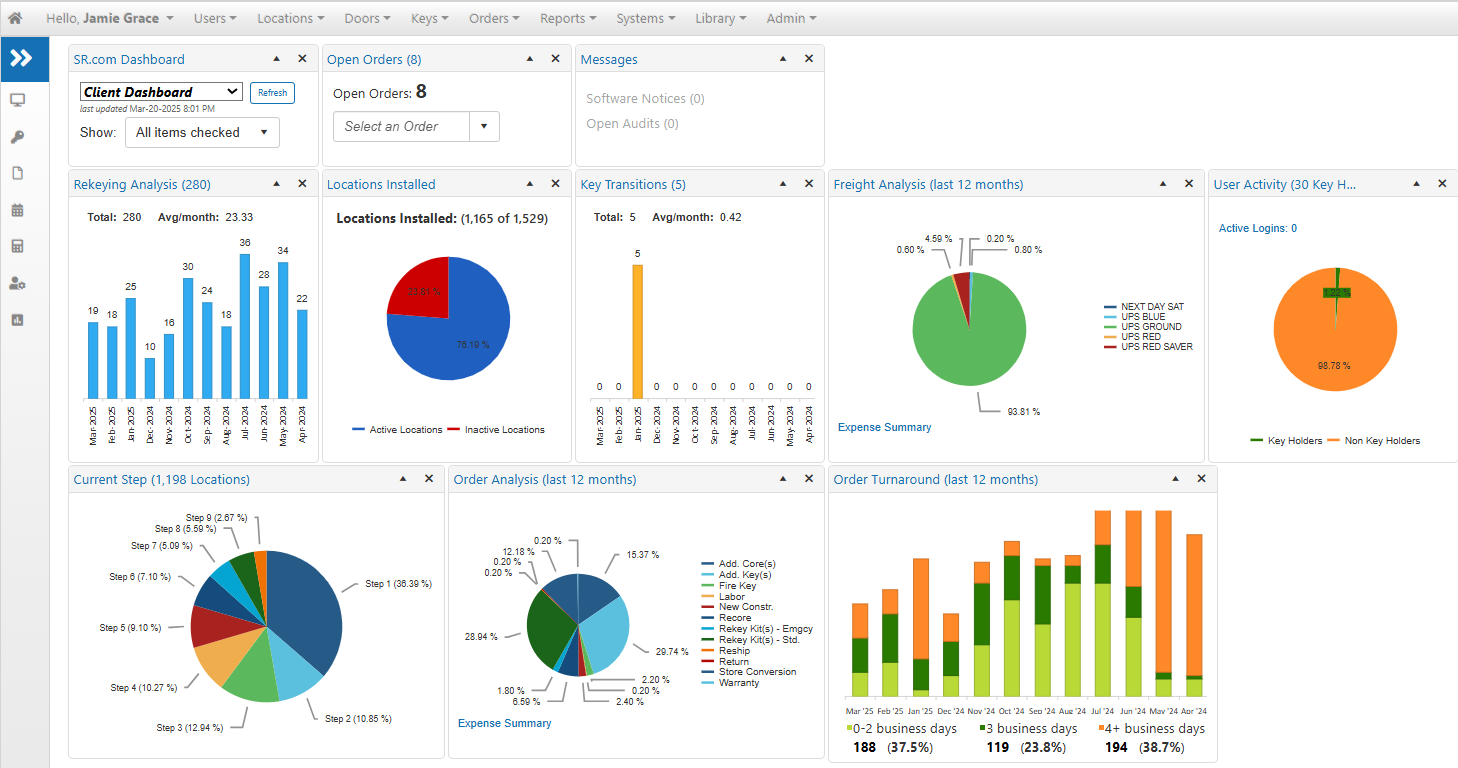Screen dimensions: 1458x768
Task: Expand the Show 'All items checked' dropdown
Action: tap(202, 132)
